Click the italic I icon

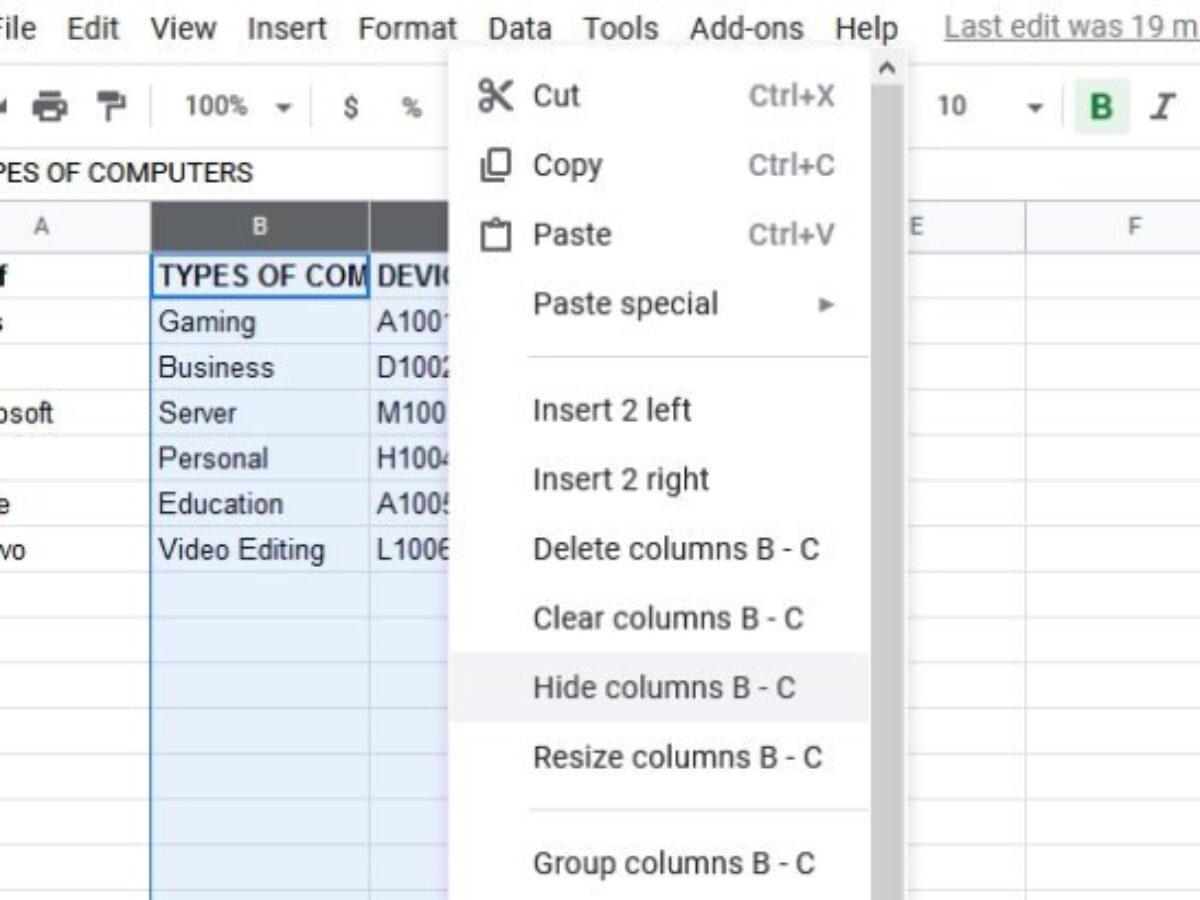pyautogui.click(x=1162, y=106)
